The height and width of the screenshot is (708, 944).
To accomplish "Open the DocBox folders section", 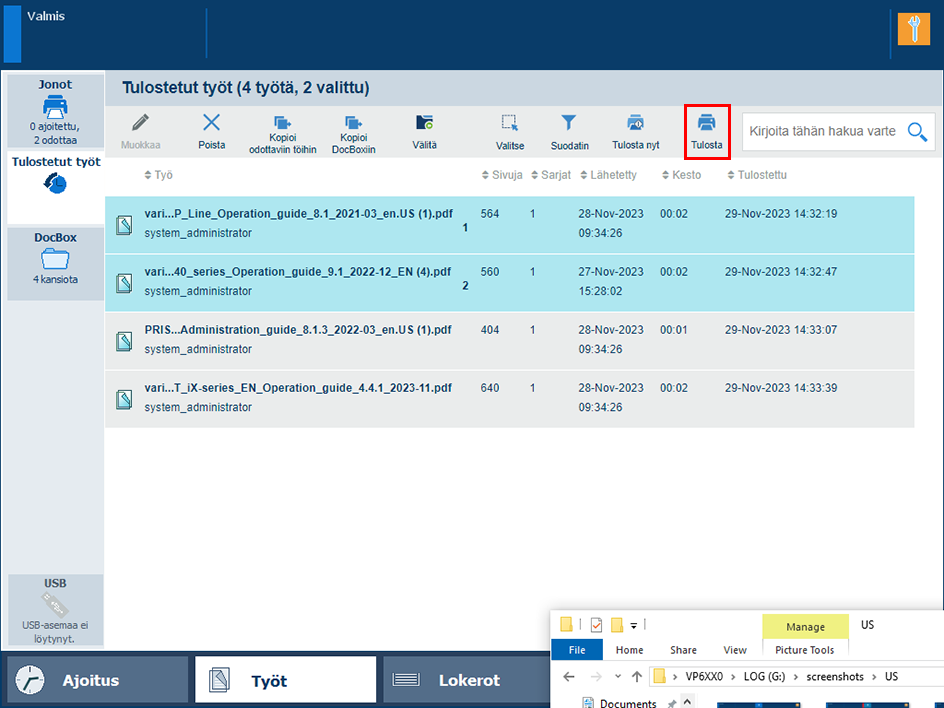I will (x=55, y=263).
